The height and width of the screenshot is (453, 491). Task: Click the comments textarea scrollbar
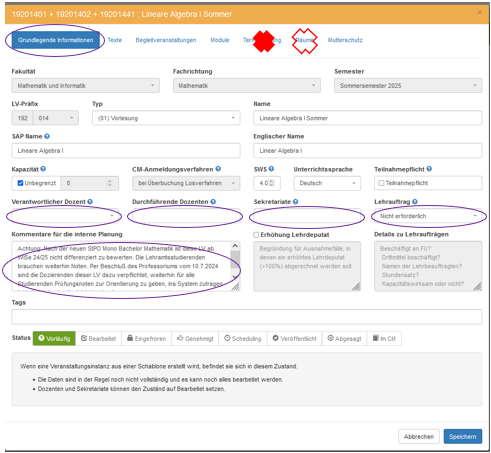tap(235, 262)
